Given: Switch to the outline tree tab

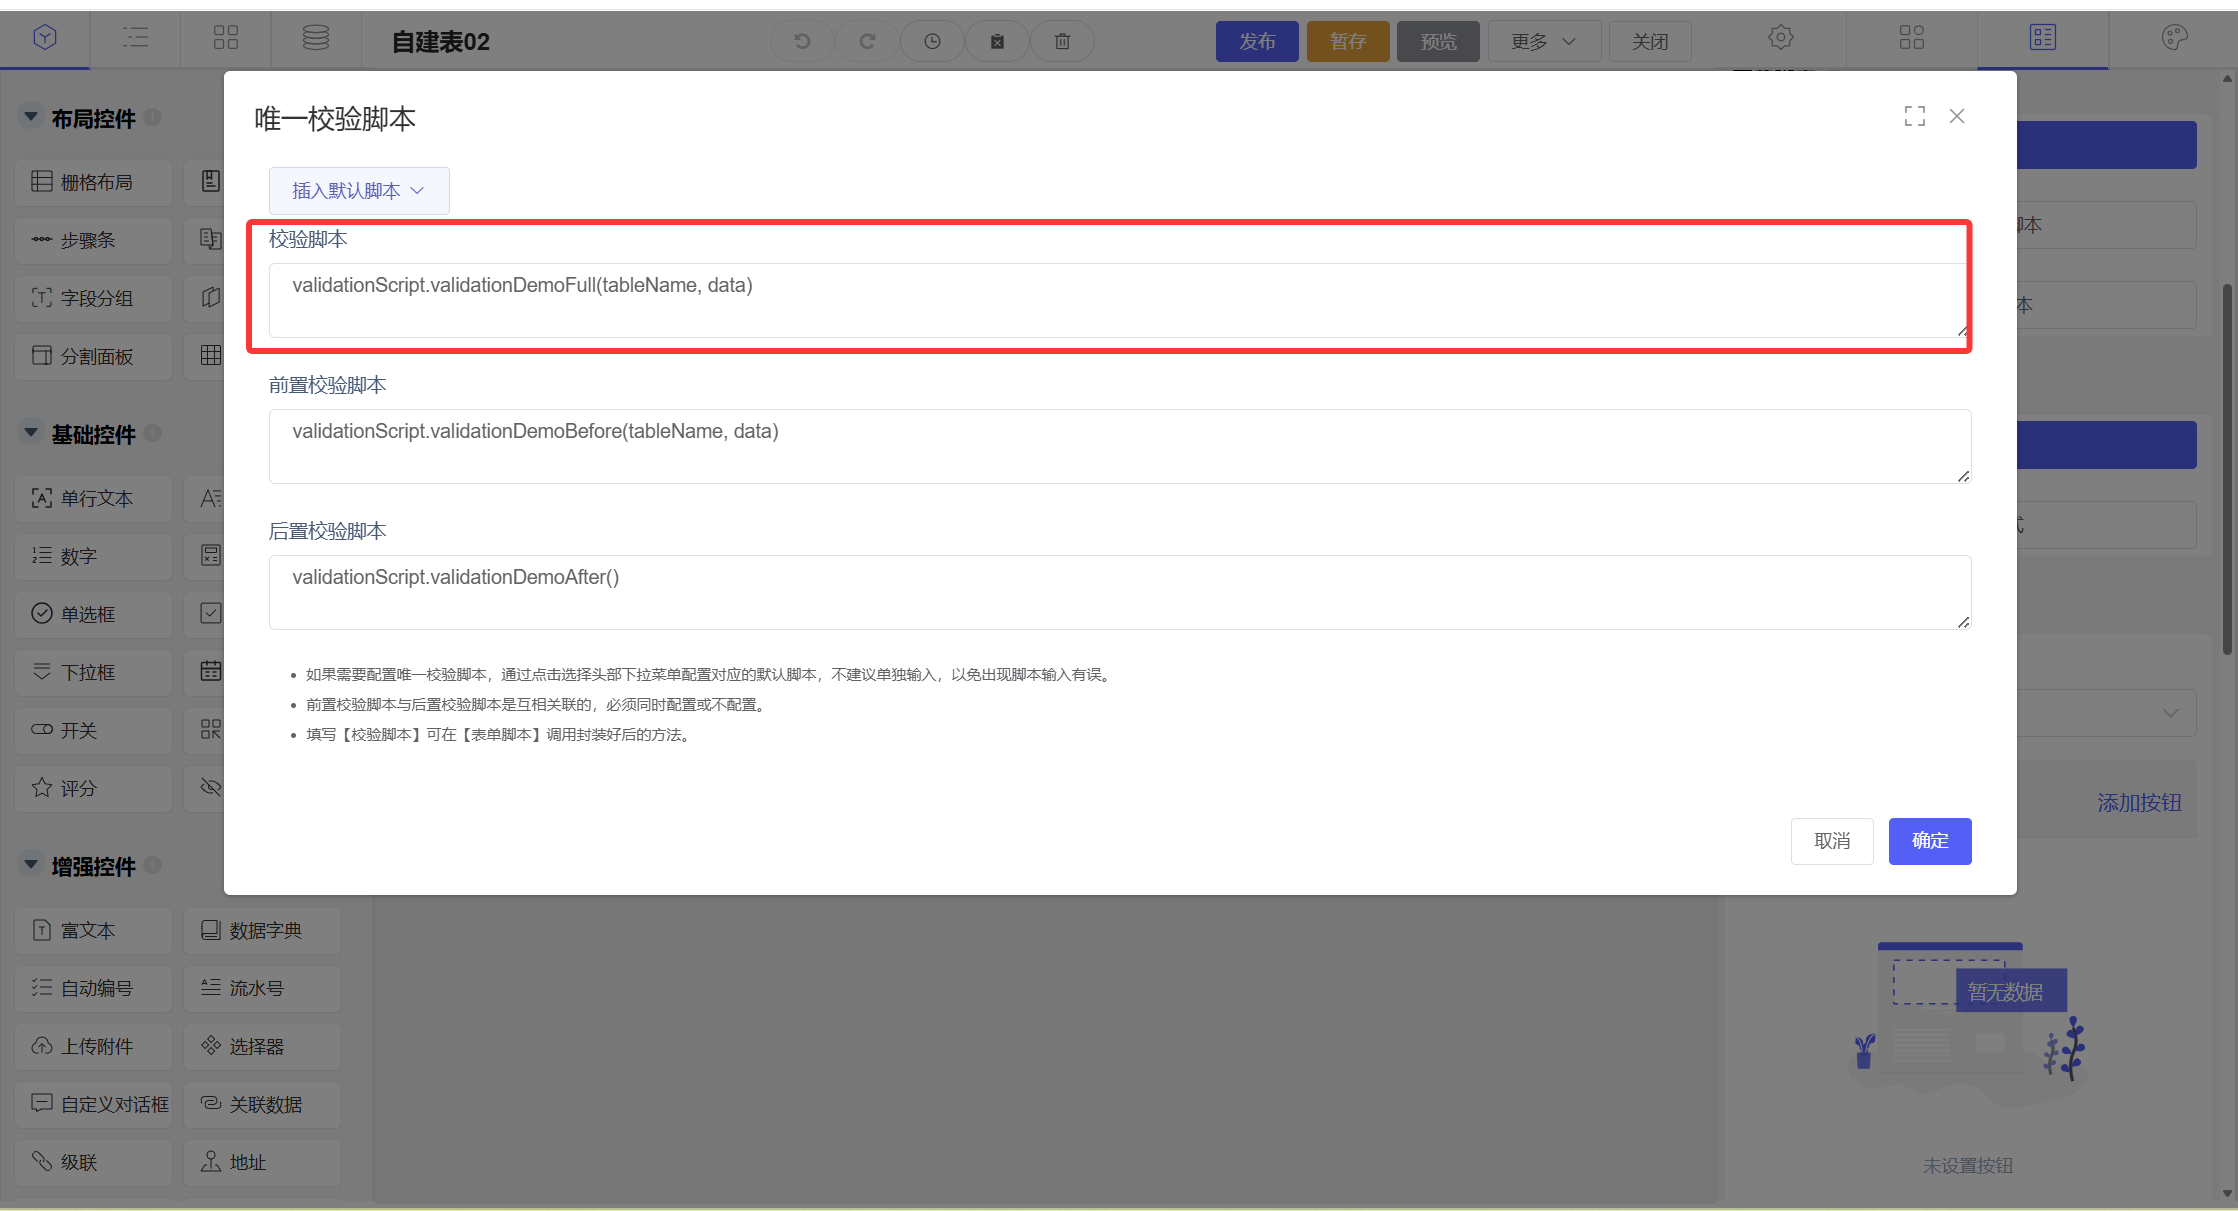Looking at the screenshot, I should pos(136,38).
